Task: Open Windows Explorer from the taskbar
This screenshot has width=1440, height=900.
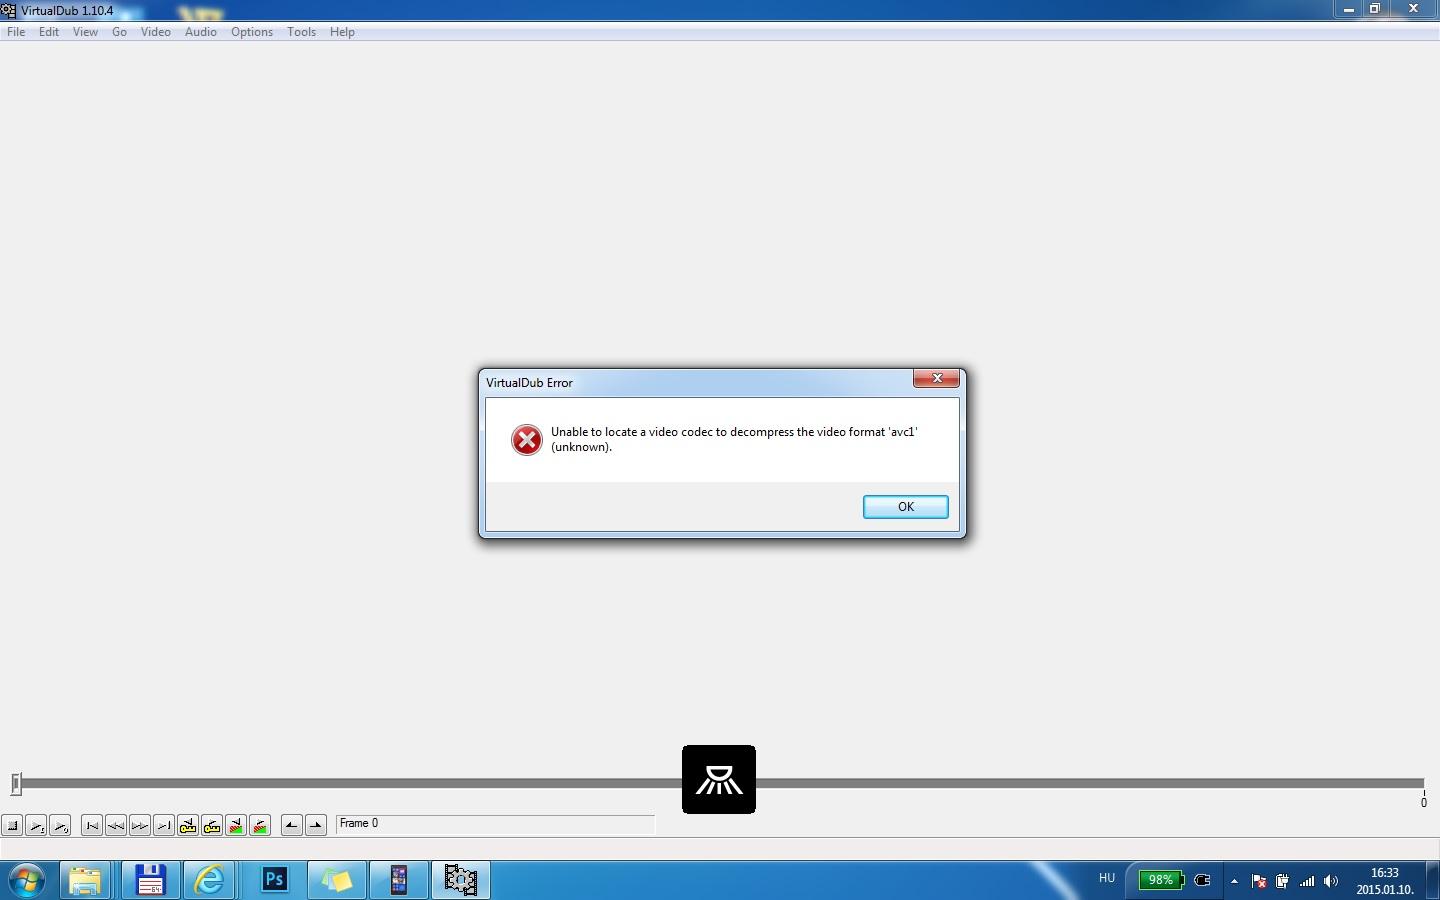Action: 85,880
